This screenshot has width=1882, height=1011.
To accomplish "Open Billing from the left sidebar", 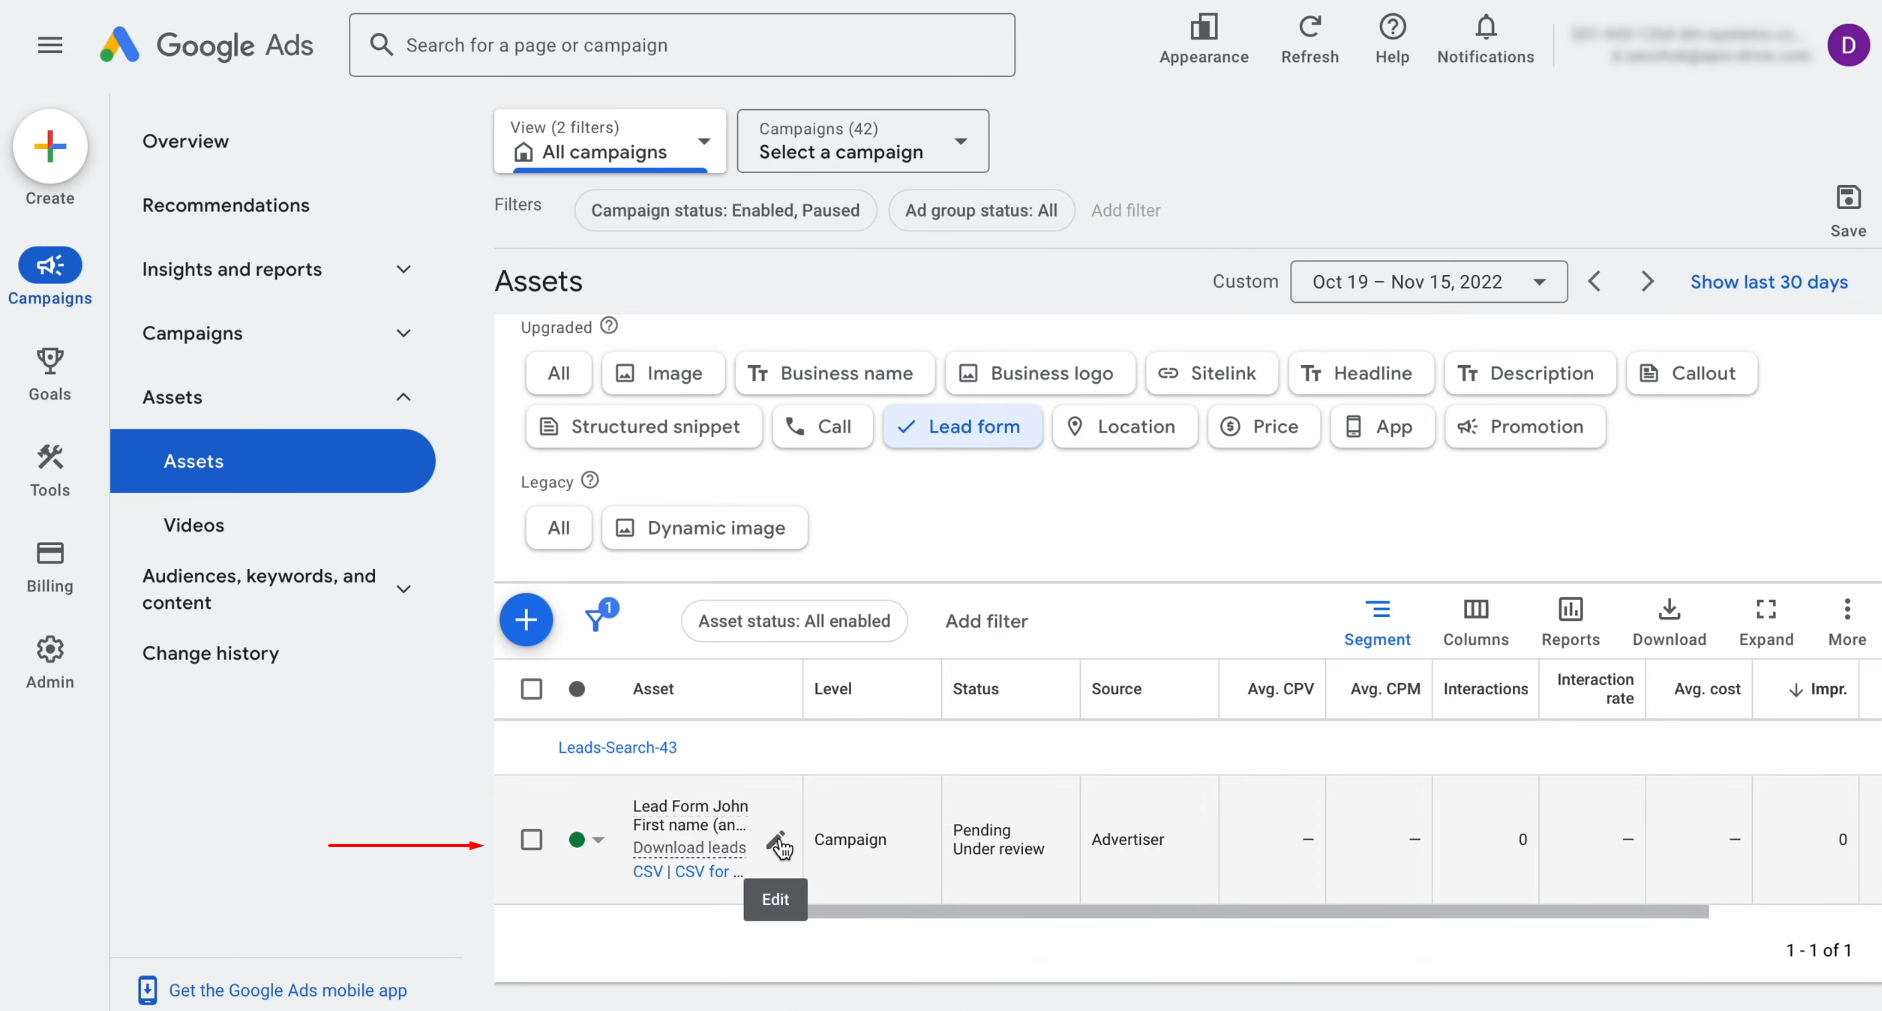I will 50,566.
